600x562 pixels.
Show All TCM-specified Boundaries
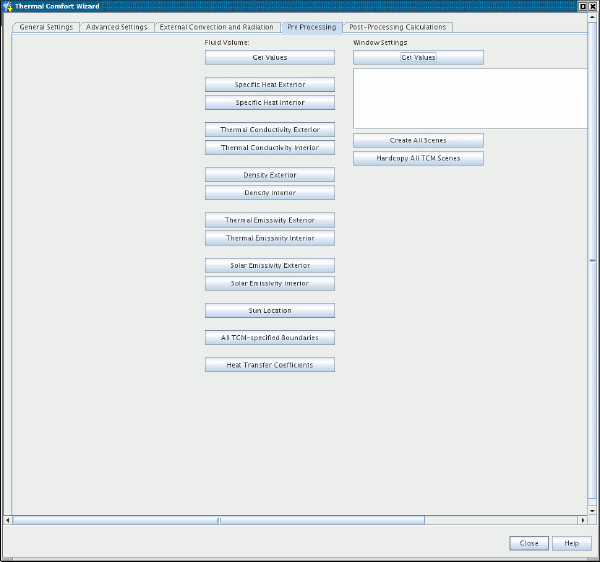click(270, 337)
